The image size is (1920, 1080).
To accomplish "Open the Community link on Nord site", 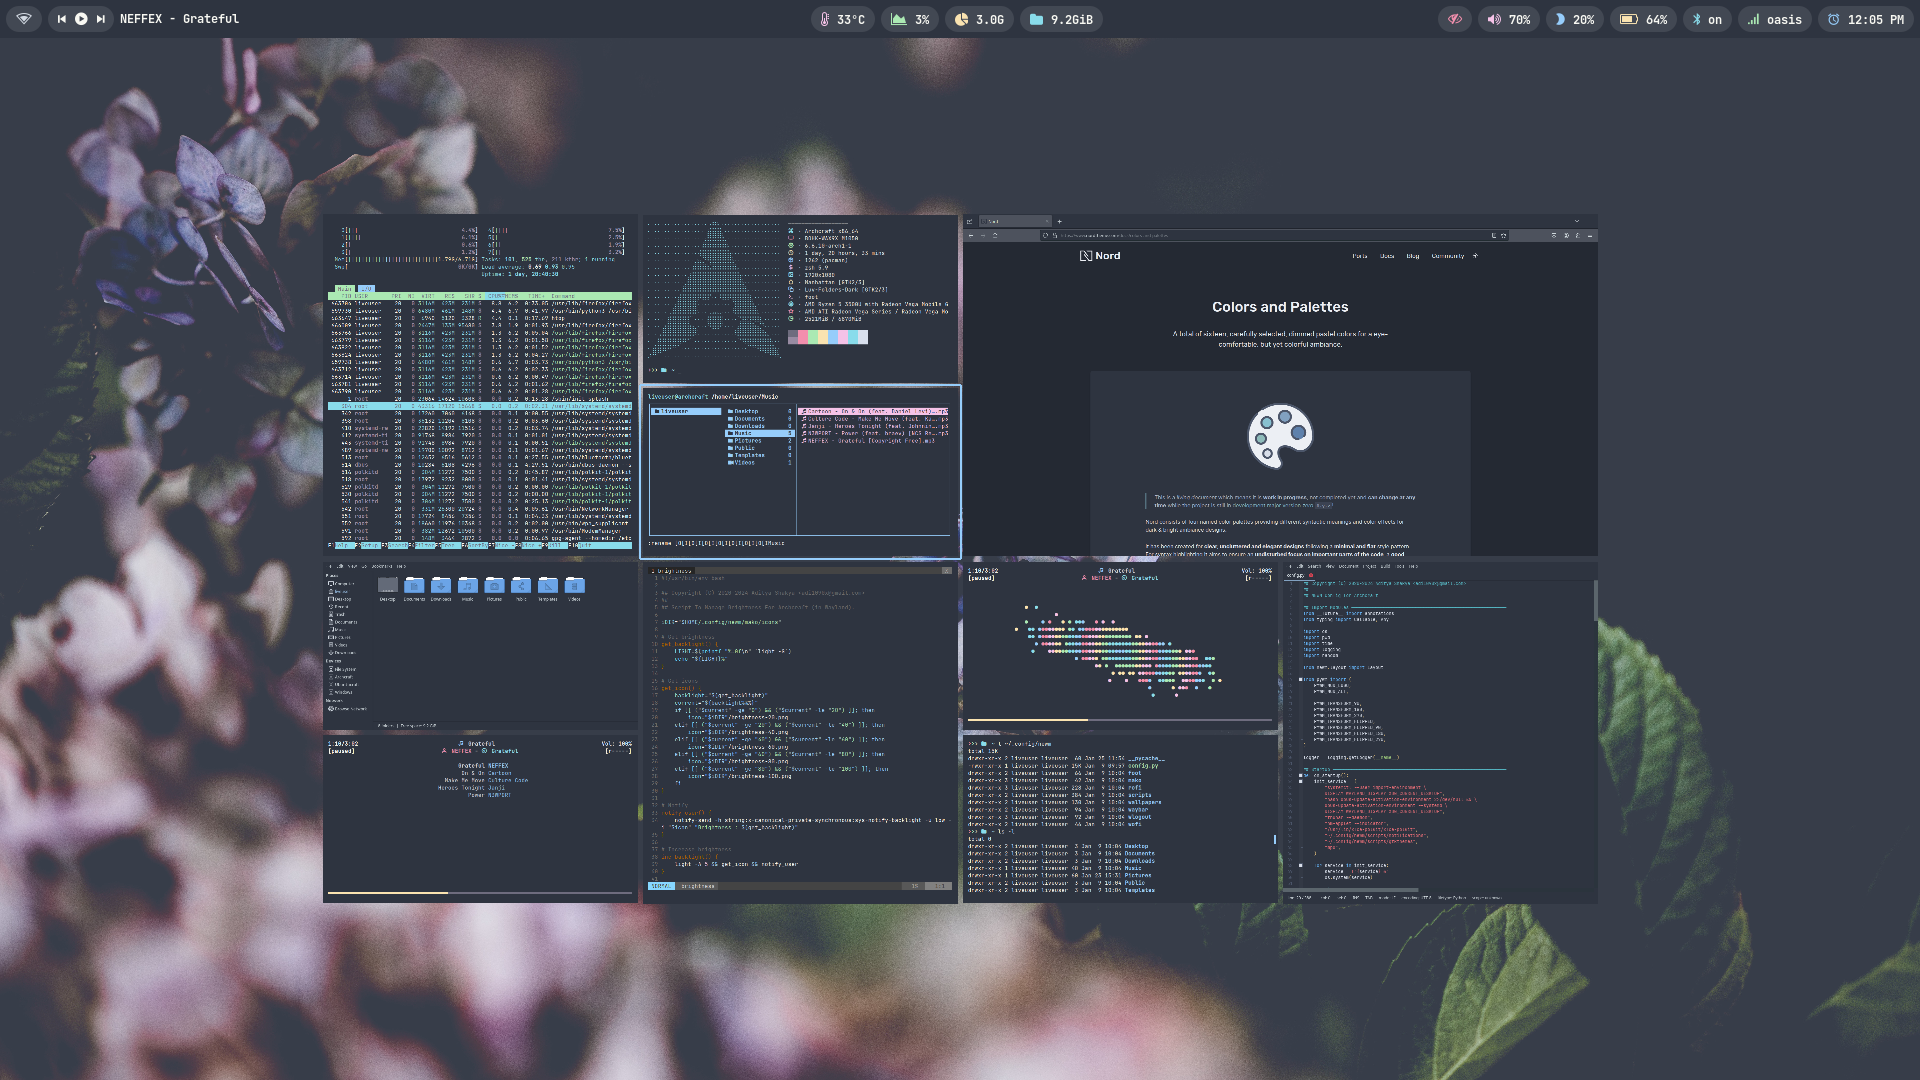I will [1447, 256].
